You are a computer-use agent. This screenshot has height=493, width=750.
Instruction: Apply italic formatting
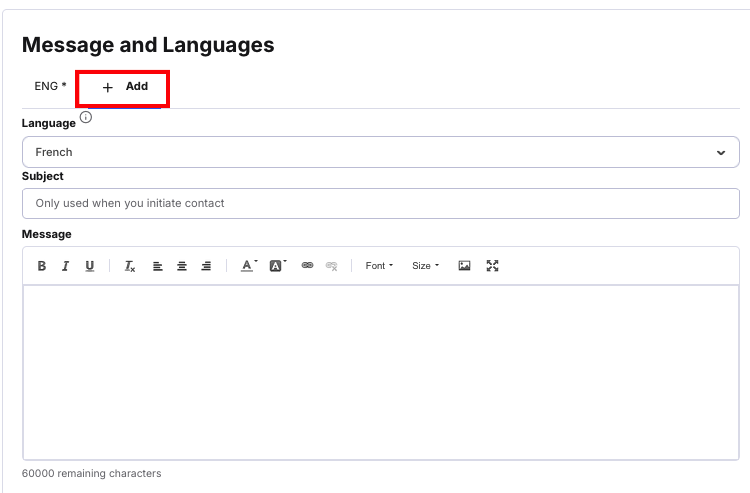pos(66,266)
